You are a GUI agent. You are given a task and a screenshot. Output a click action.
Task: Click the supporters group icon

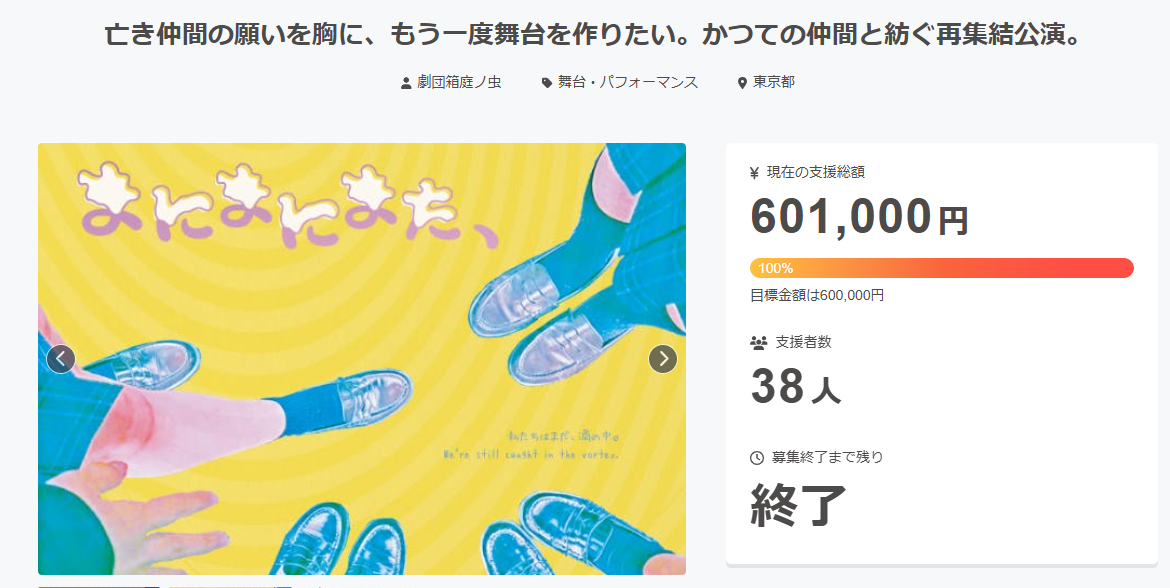click(758, 342)
